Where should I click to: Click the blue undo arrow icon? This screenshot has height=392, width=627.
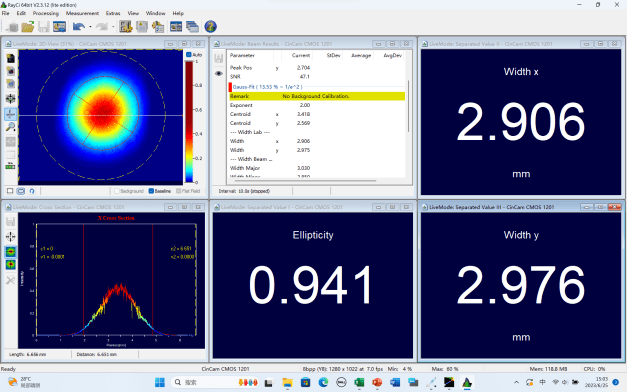coord(78,27)
